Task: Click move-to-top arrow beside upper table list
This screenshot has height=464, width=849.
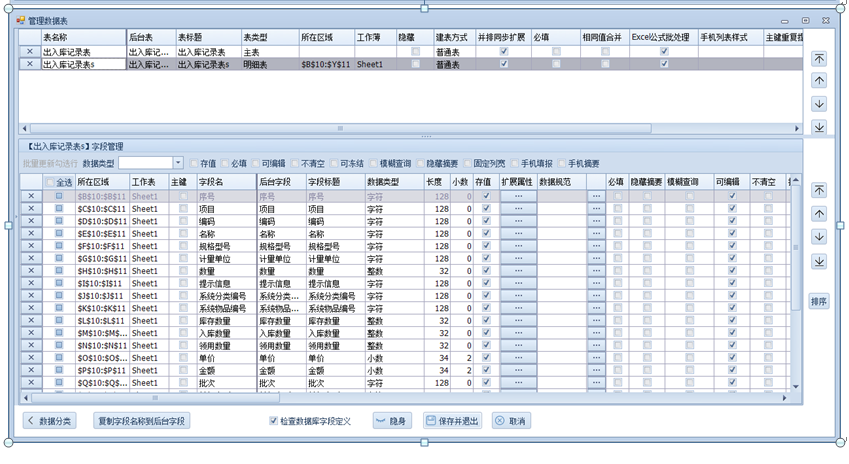Action: click(x=819, y=59)
